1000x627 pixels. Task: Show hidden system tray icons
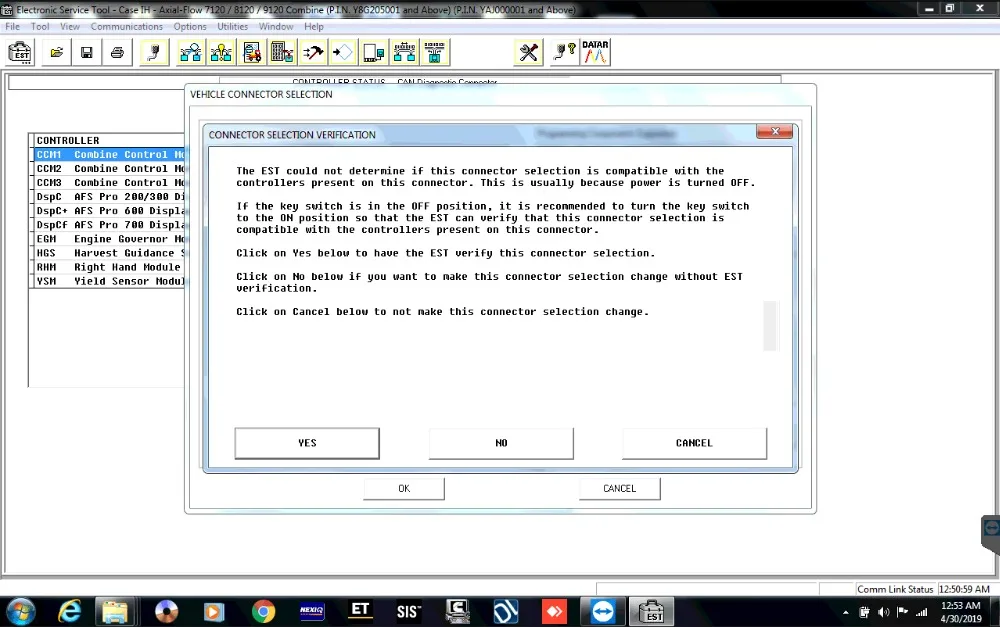(846, 612)
